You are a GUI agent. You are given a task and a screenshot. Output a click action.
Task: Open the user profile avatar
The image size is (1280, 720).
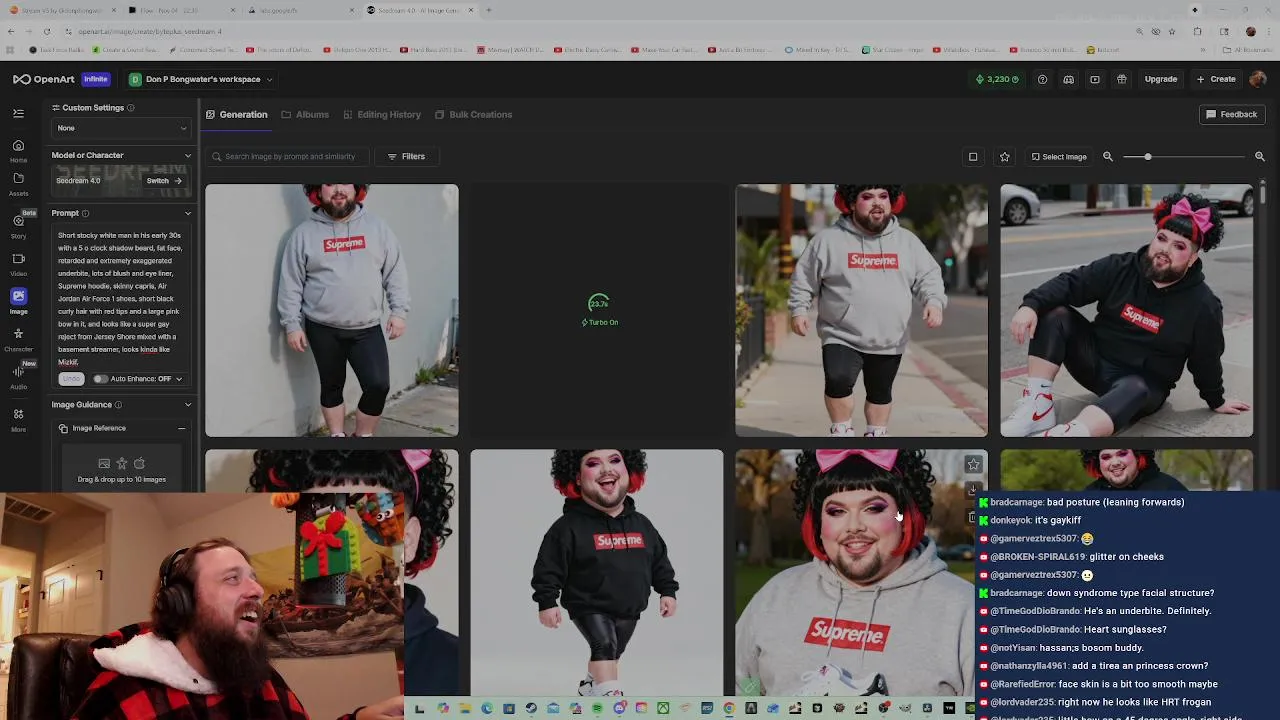[1257, 79]
